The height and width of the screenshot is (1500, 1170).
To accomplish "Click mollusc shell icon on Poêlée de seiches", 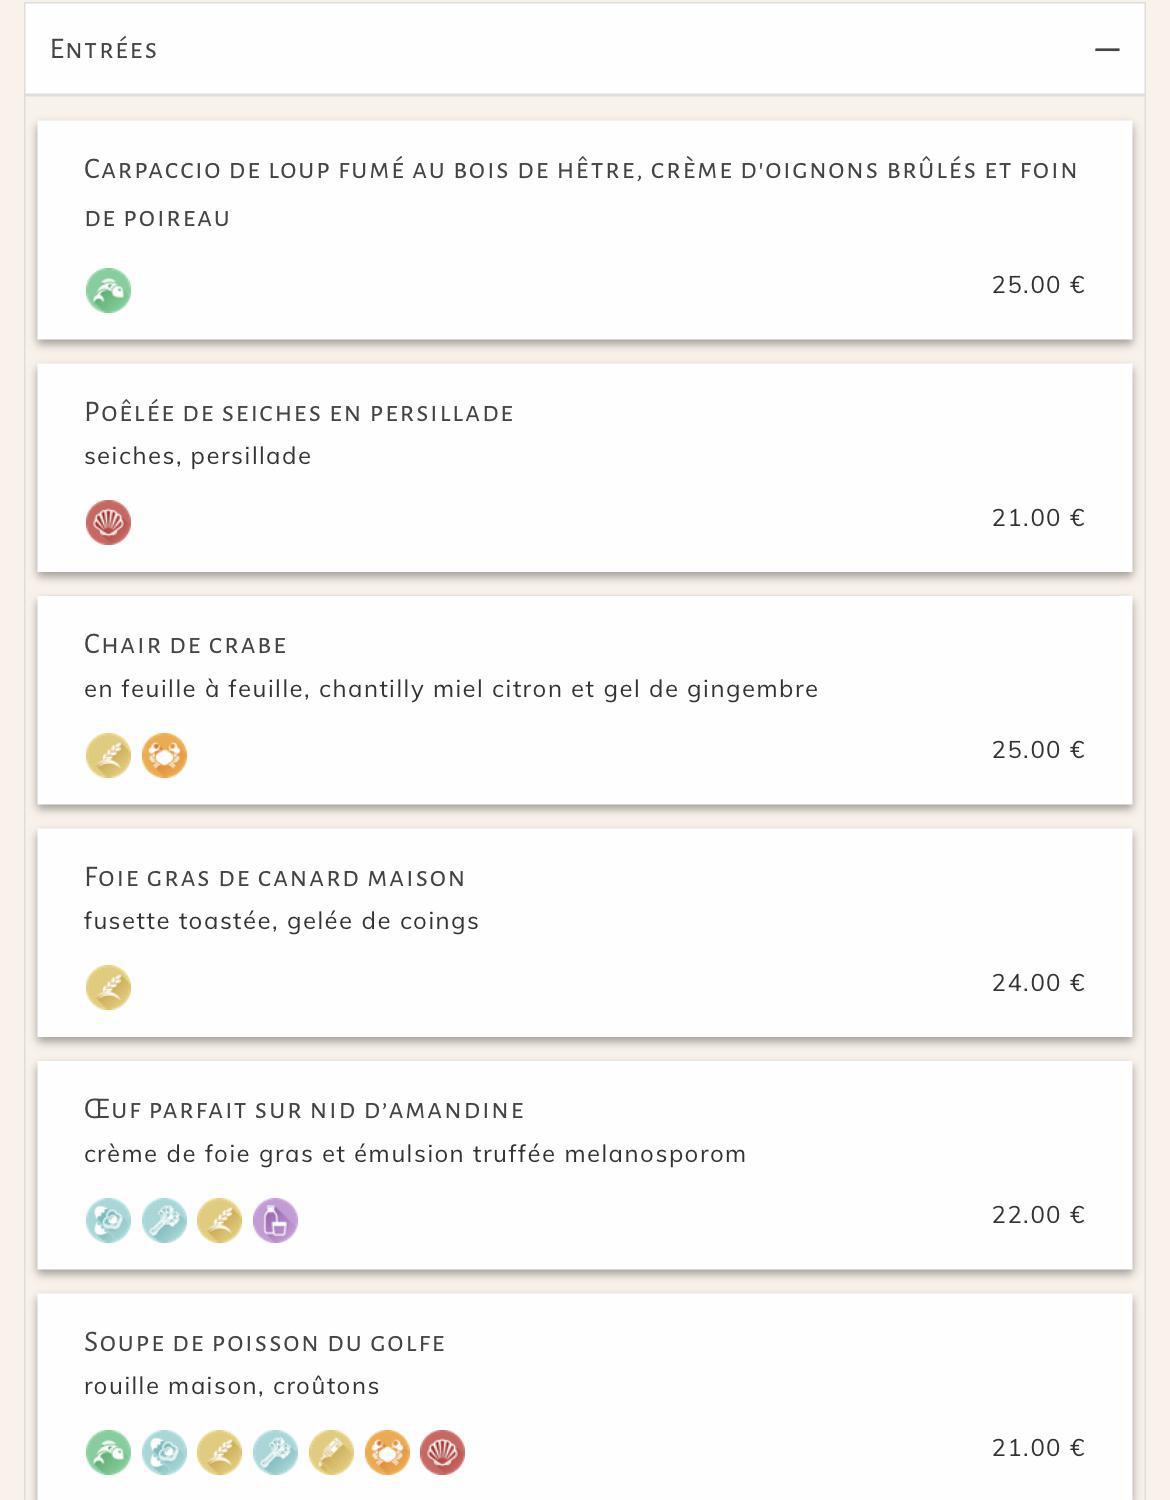I will tap(108, 522).
